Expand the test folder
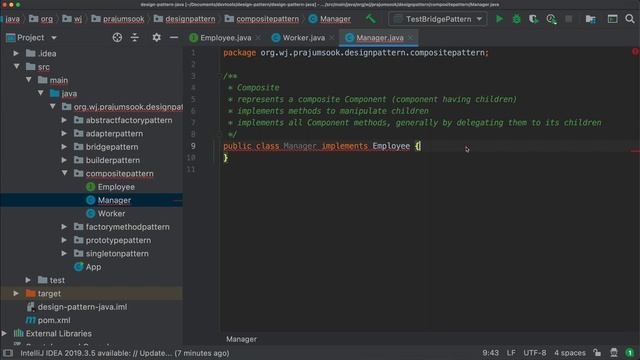640x360 pixels. click(28, 280)
